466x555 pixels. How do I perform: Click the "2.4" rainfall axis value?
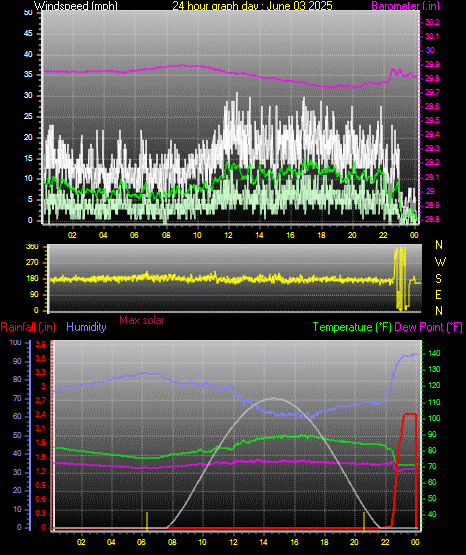(41, 414)
